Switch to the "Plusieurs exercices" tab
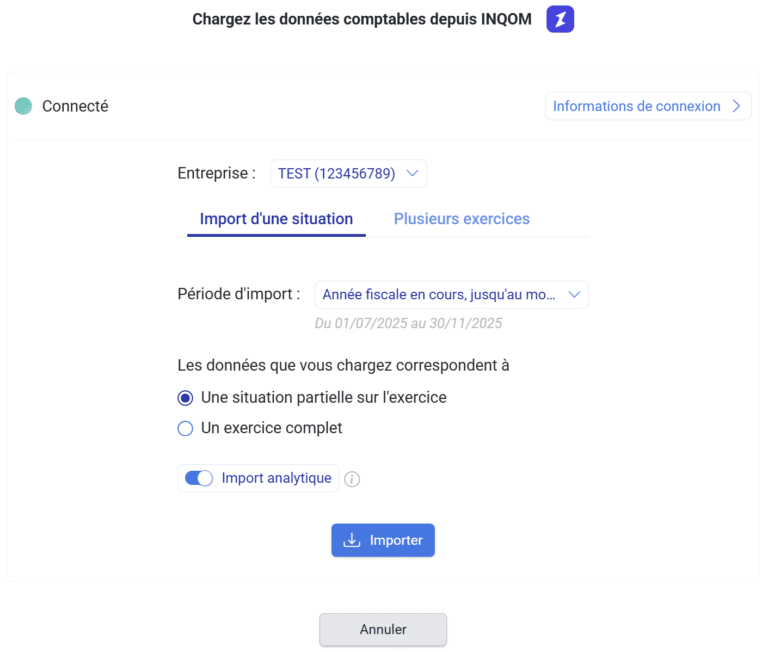This screenshot has width=768, height=652. [461, 219]
